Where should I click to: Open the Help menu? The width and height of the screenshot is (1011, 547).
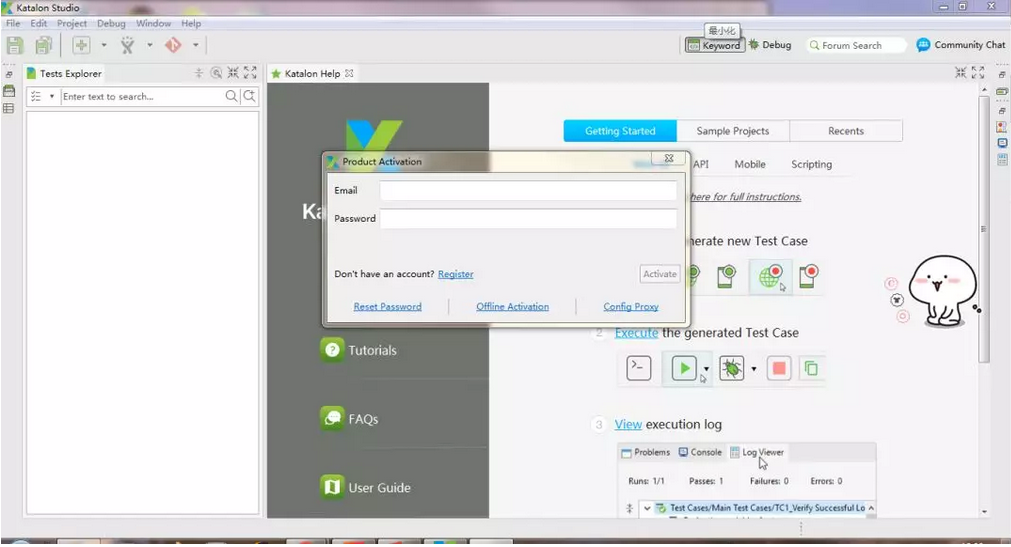click(191, 23)
